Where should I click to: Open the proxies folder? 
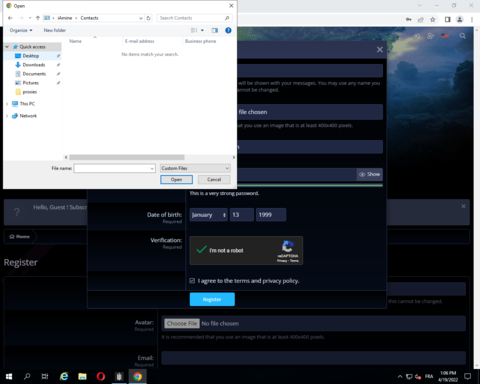click(30, 92)
